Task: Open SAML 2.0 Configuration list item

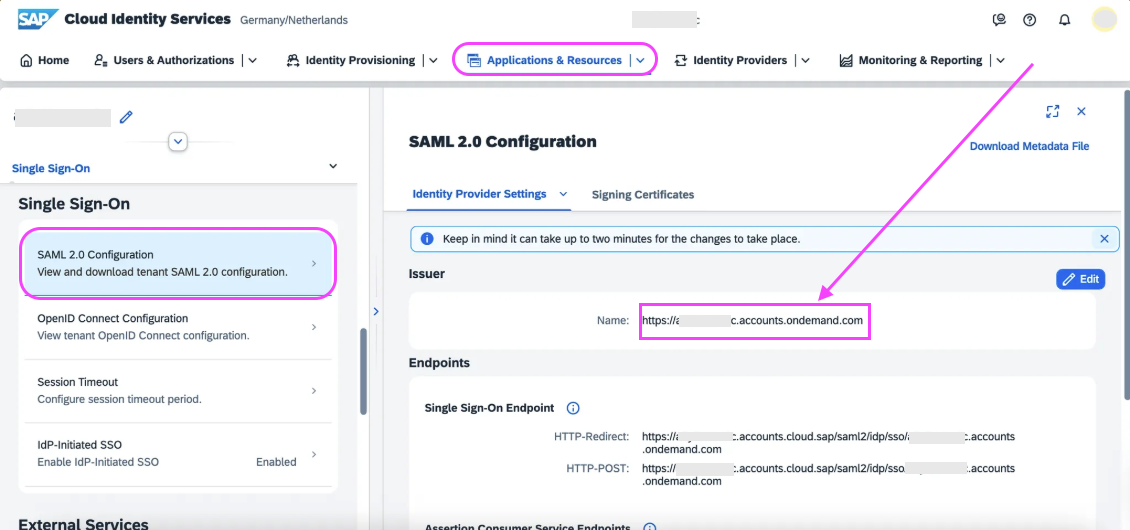Action: [x=178, y=264]
